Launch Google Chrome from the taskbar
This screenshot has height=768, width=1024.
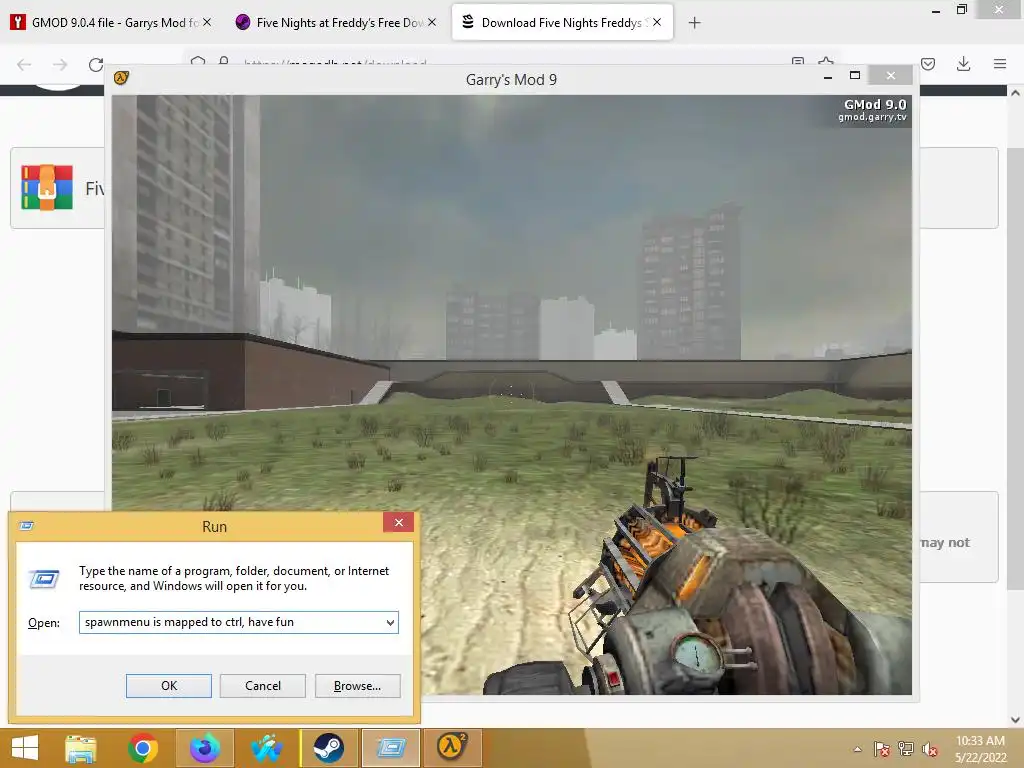click(142, 748)
